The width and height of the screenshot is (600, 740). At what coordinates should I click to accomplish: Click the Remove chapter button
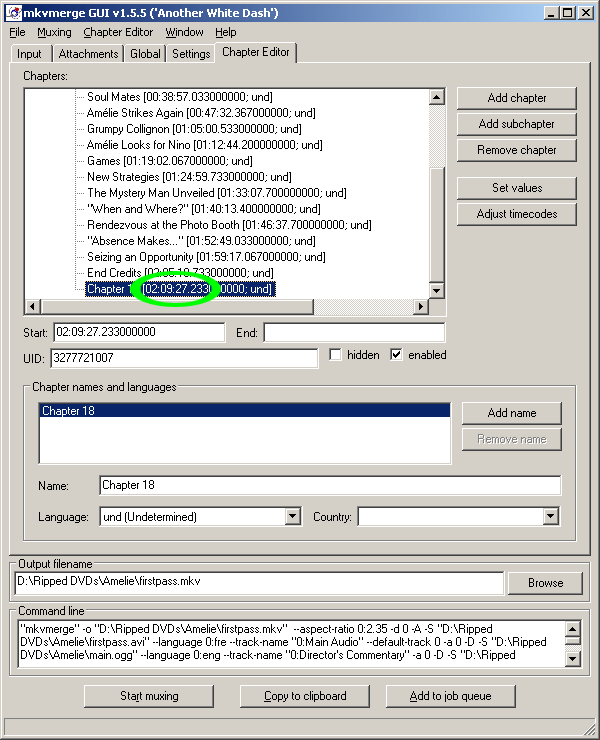pyautogui.click(x=516, y=150)
